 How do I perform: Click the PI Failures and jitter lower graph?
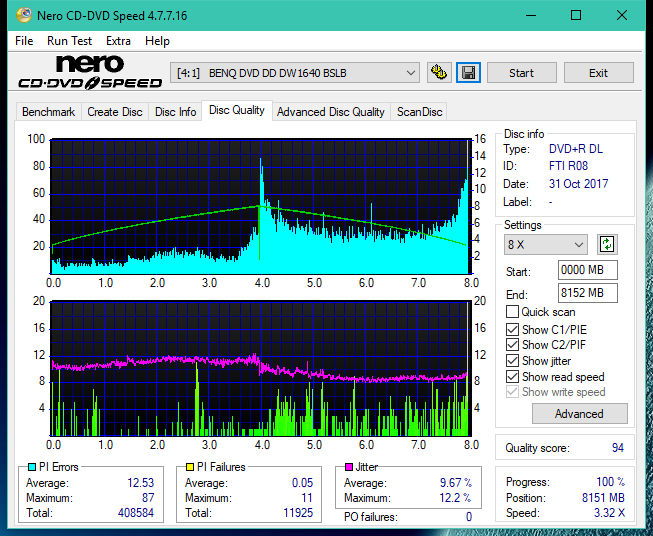point(261,368)
